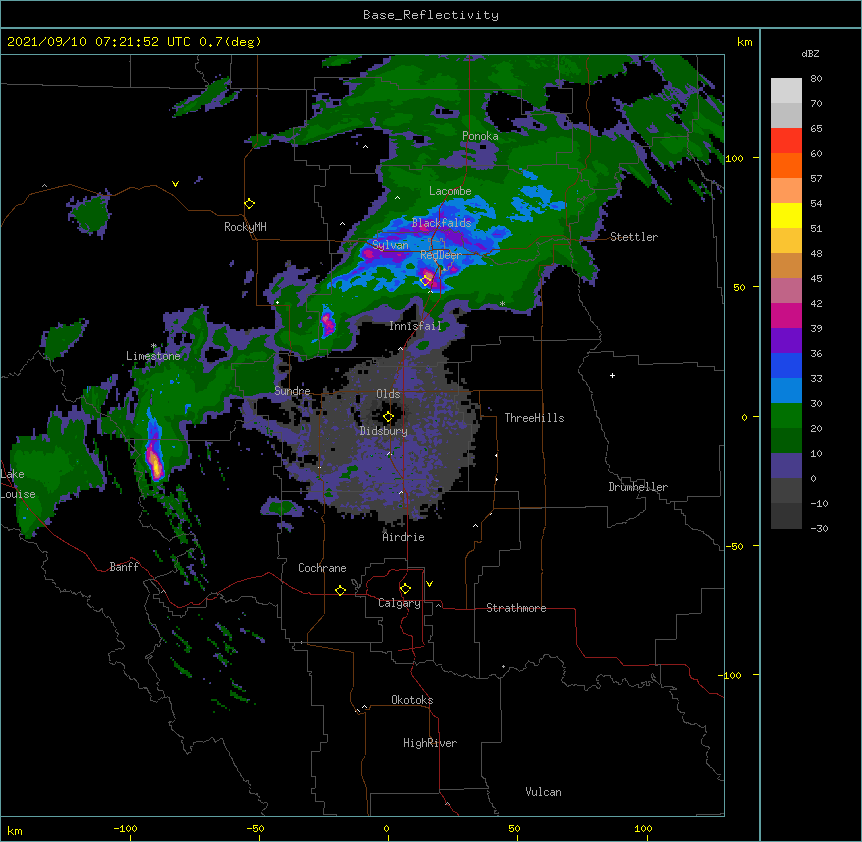Click the Sylvan label
This screenshot has height=842, width=862.
[x=390, y=245]
